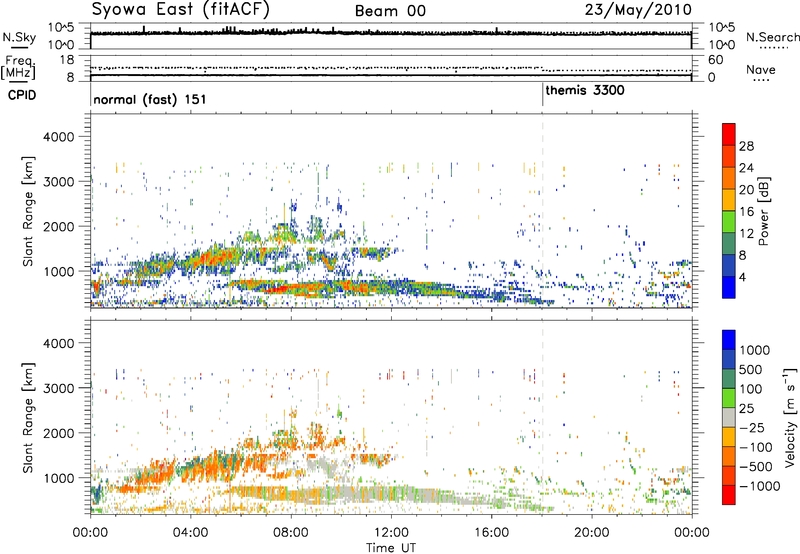Click the '3000' tick of the power panel
This screenshot has height=554, width=800.
(58, 182)
